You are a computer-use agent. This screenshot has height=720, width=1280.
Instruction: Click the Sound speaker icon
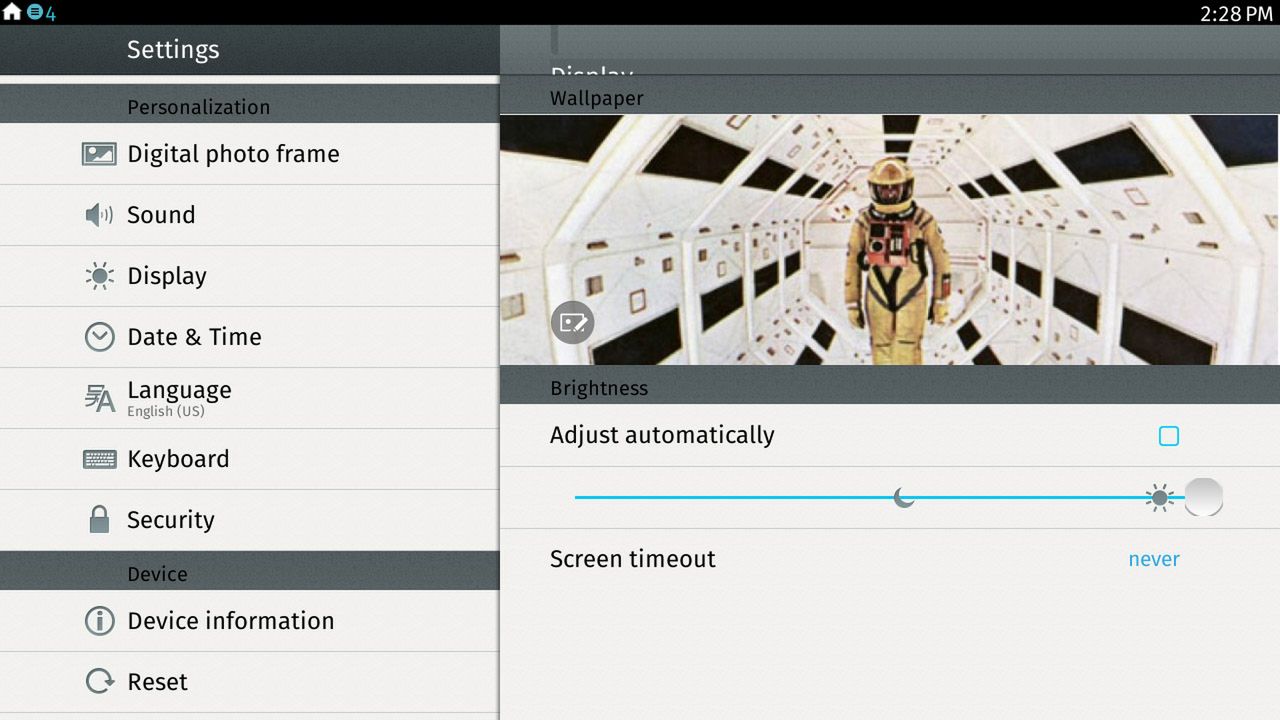99,215
